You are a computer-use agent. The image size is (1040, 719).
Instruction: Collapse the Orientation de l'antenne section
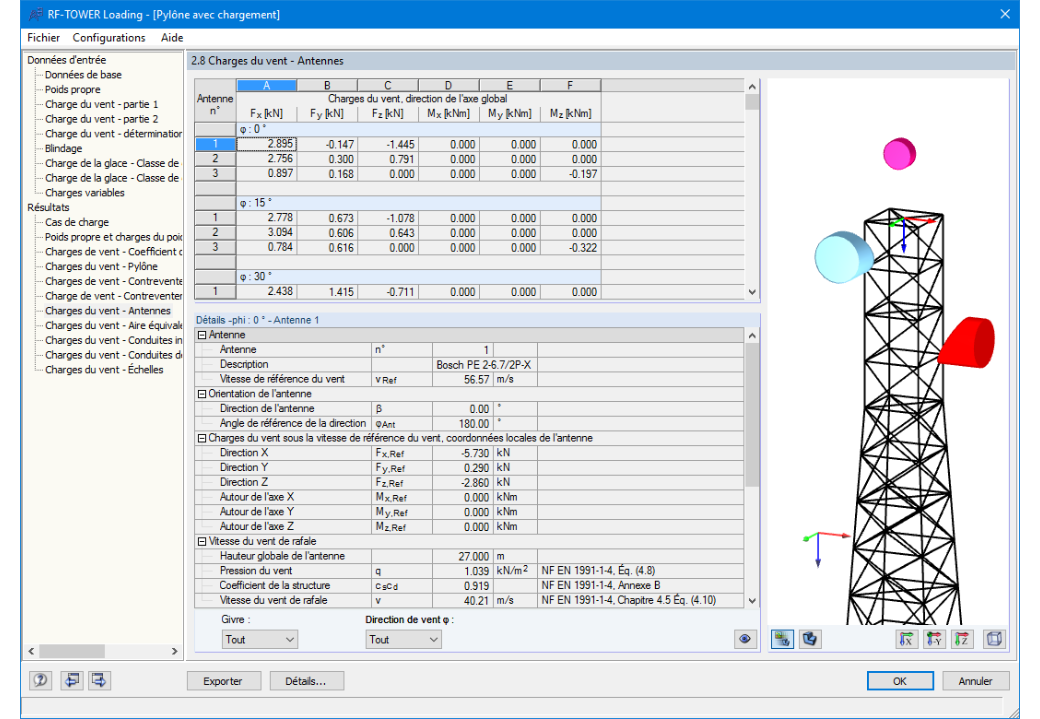point(202,394)
